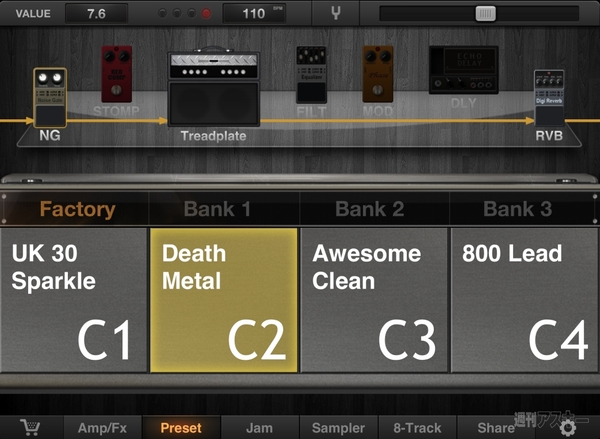Open the settings gear
The height and width of the screenshot is (439, 600).
pos(568,427)
